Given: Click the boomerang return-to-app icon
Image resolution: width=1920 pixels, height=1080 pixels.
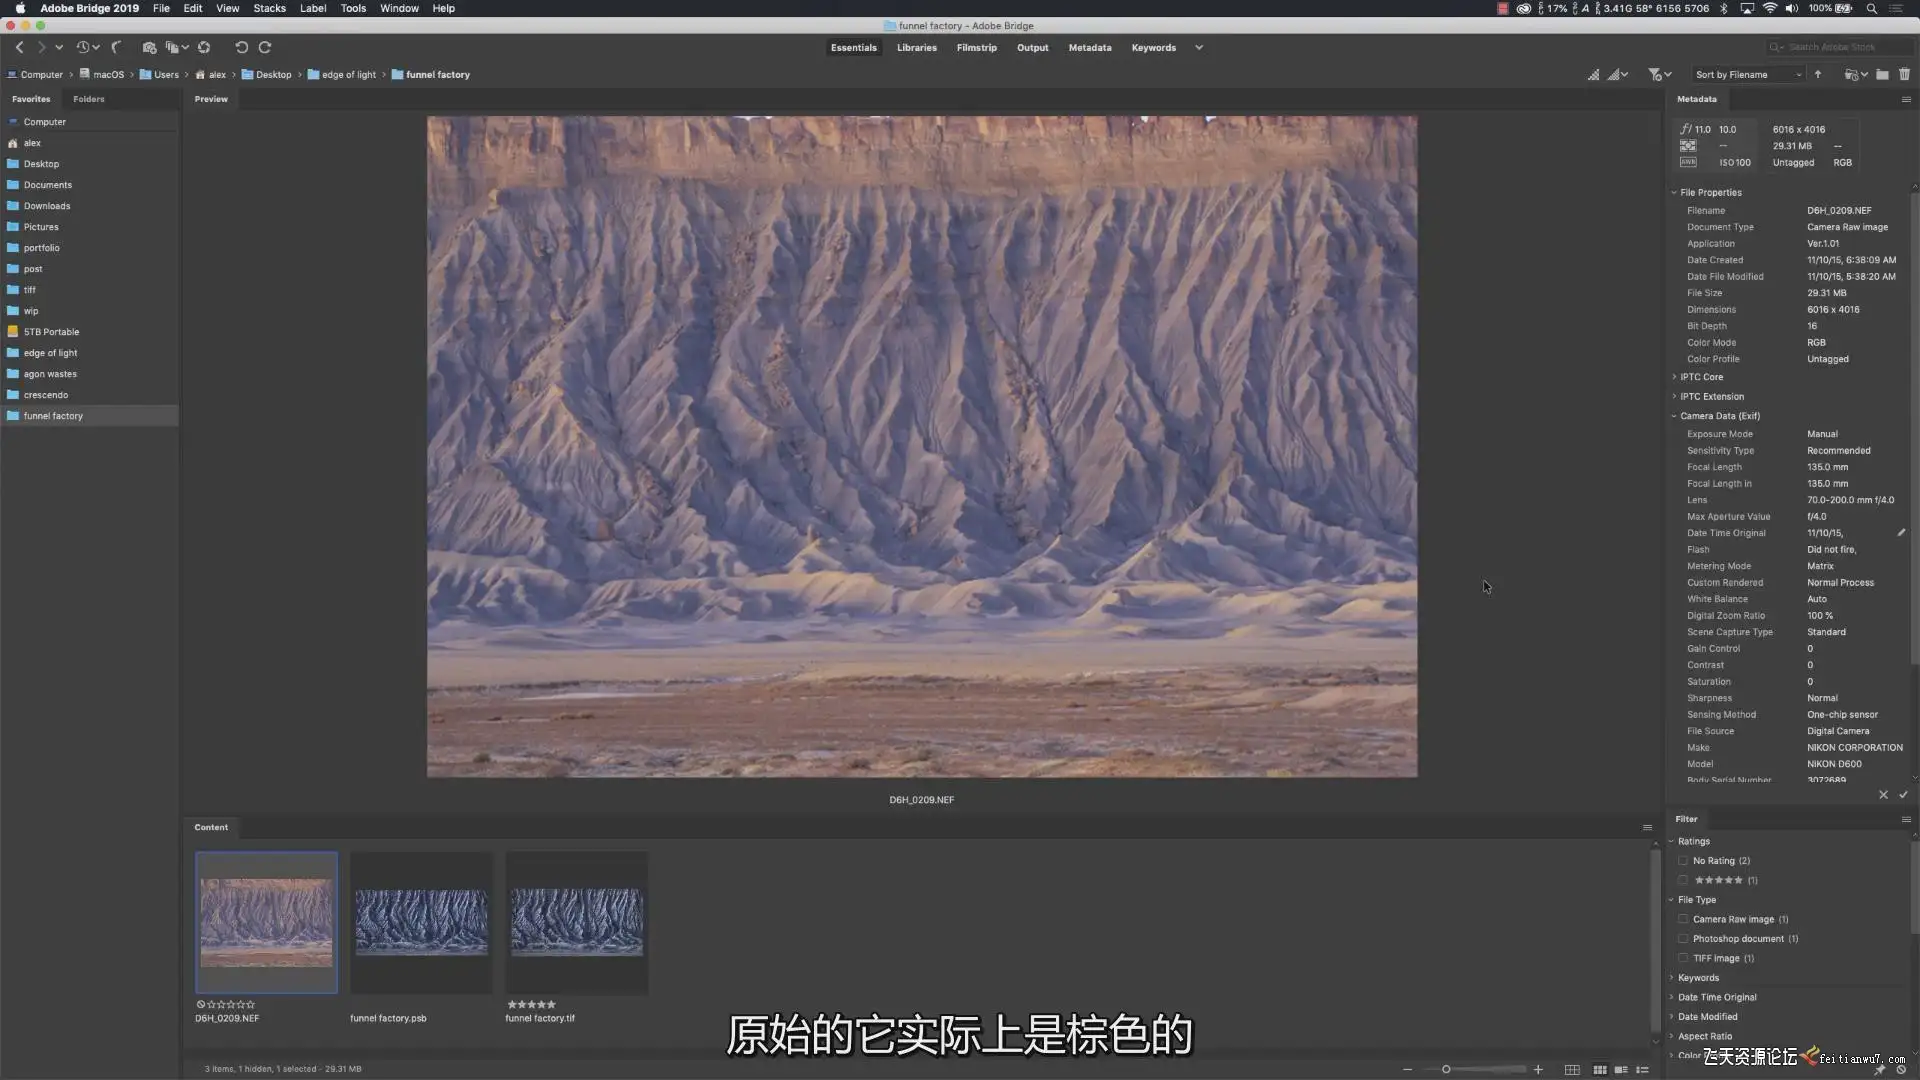Looking at the screenshot, I should (x=116, y=47).
